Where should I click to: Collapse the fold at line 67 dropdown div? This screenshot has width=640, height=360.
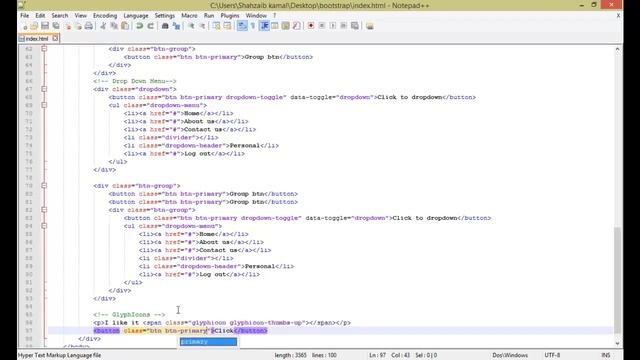pos(44,89)
